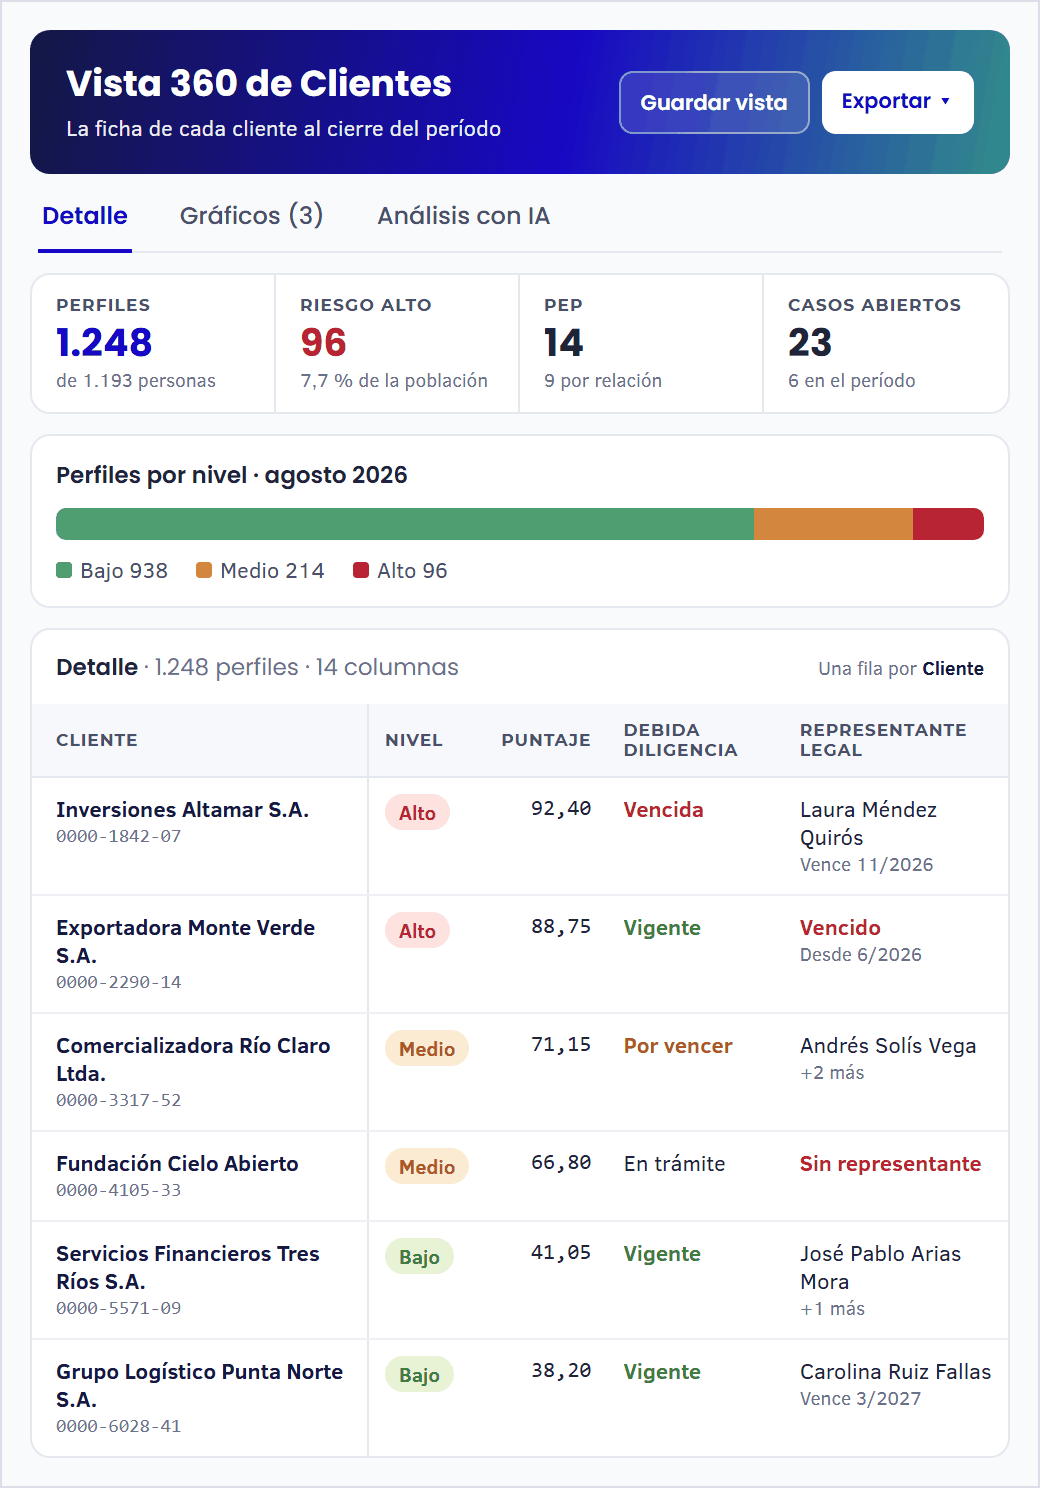This screenshot has height=1488, width=1040.
Task: Click the Bajo 938 legend entry
Action: [112, 571]
